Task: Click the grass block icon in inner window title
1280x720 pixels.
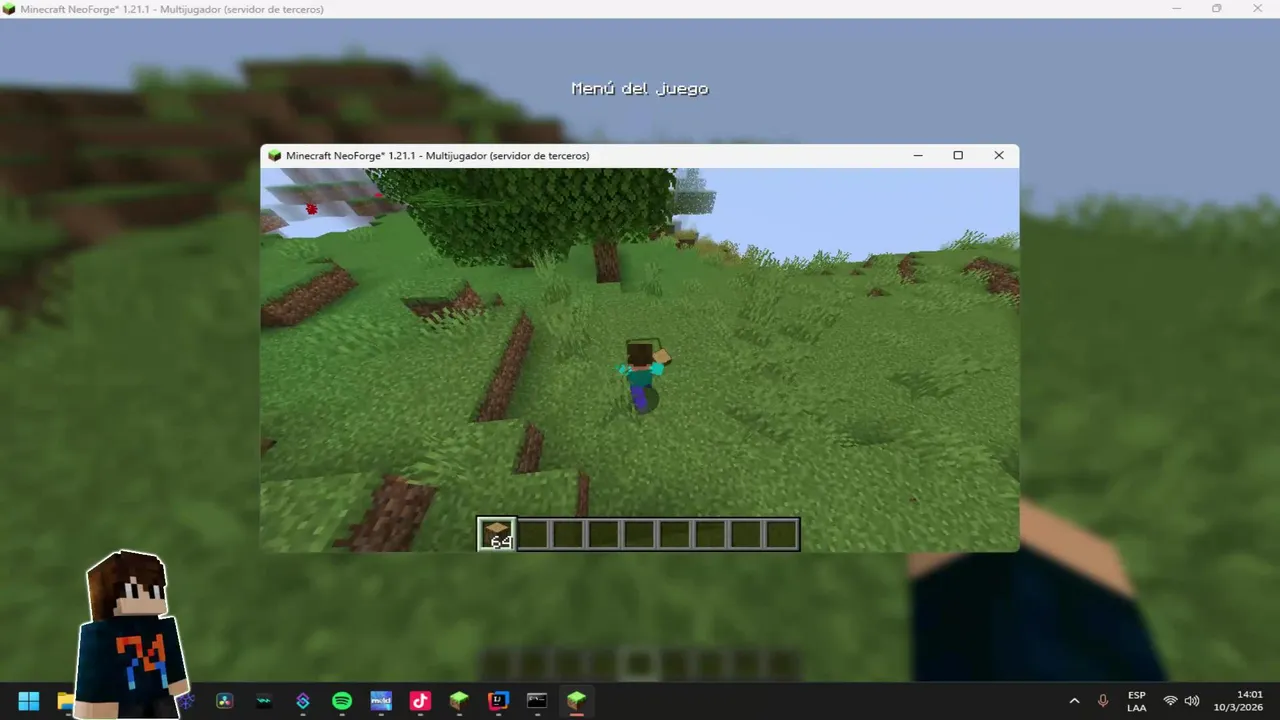Action: 274,156
